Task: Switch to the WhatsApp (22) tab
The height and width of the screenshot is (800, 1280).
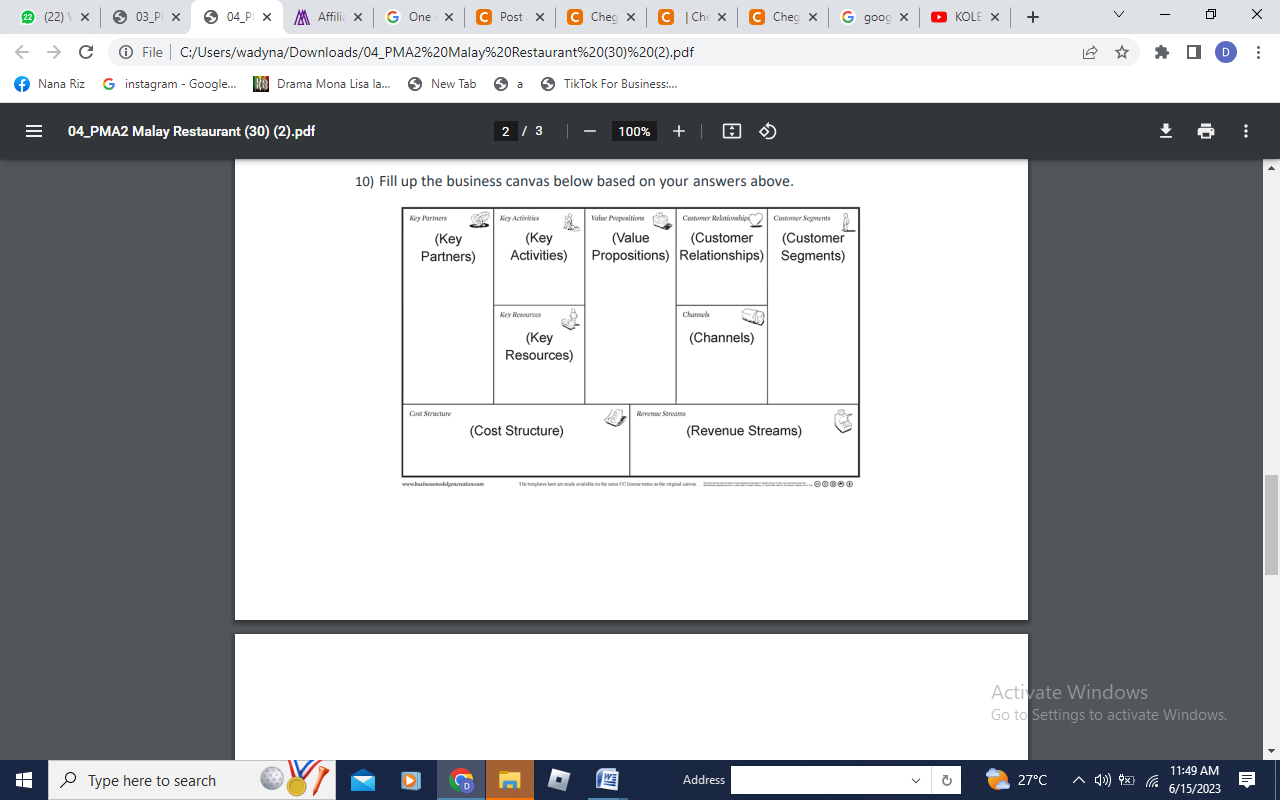Action: point(55,17)
